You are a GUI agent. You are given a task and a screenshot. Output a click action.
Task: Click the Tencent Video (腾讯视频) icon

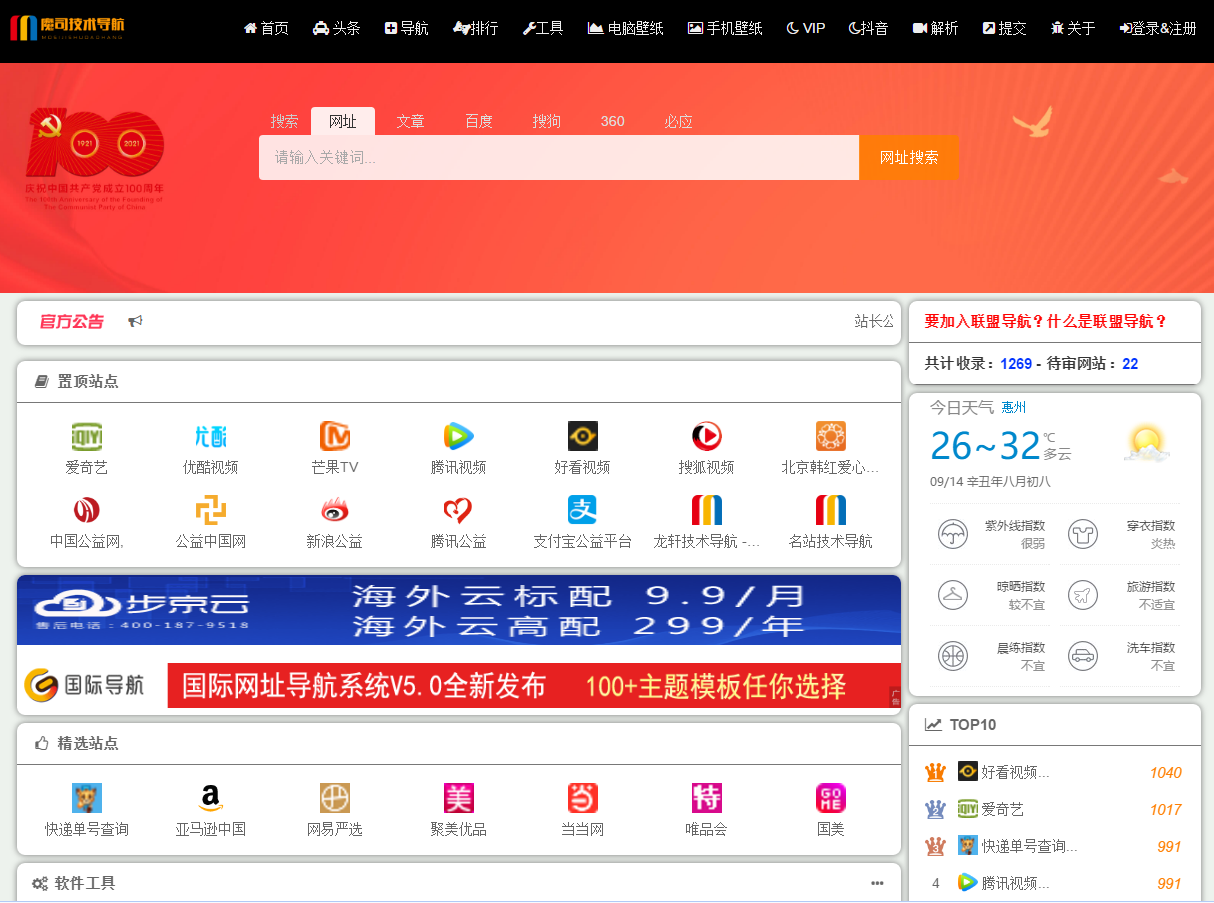coord(458,437)
